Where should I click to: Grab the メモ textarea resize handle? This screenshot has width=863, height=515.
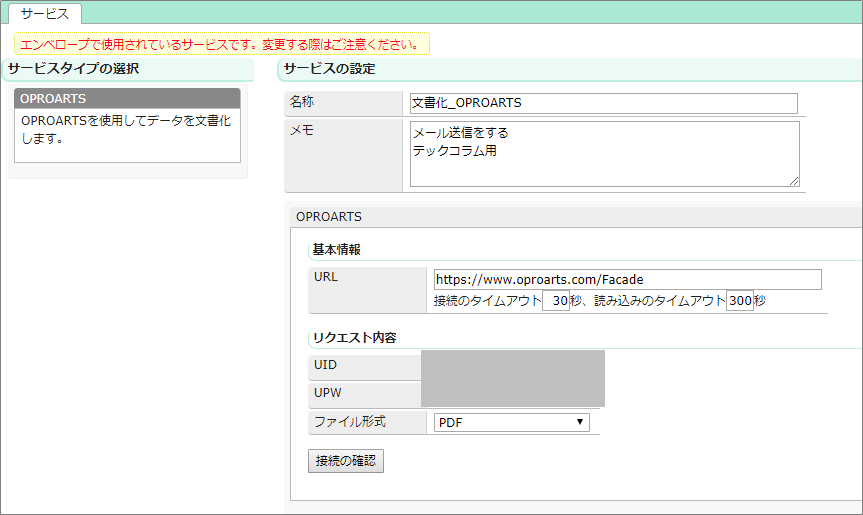click(794, 181)
